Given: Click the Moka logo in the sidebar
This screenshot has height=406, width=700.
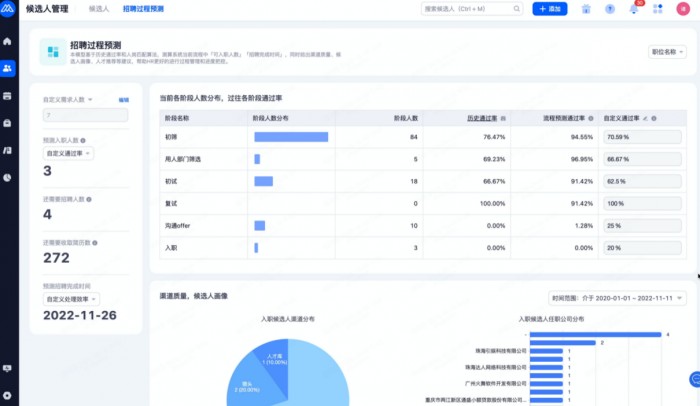Looking at the screenshot, I should [x=9, y=9].
